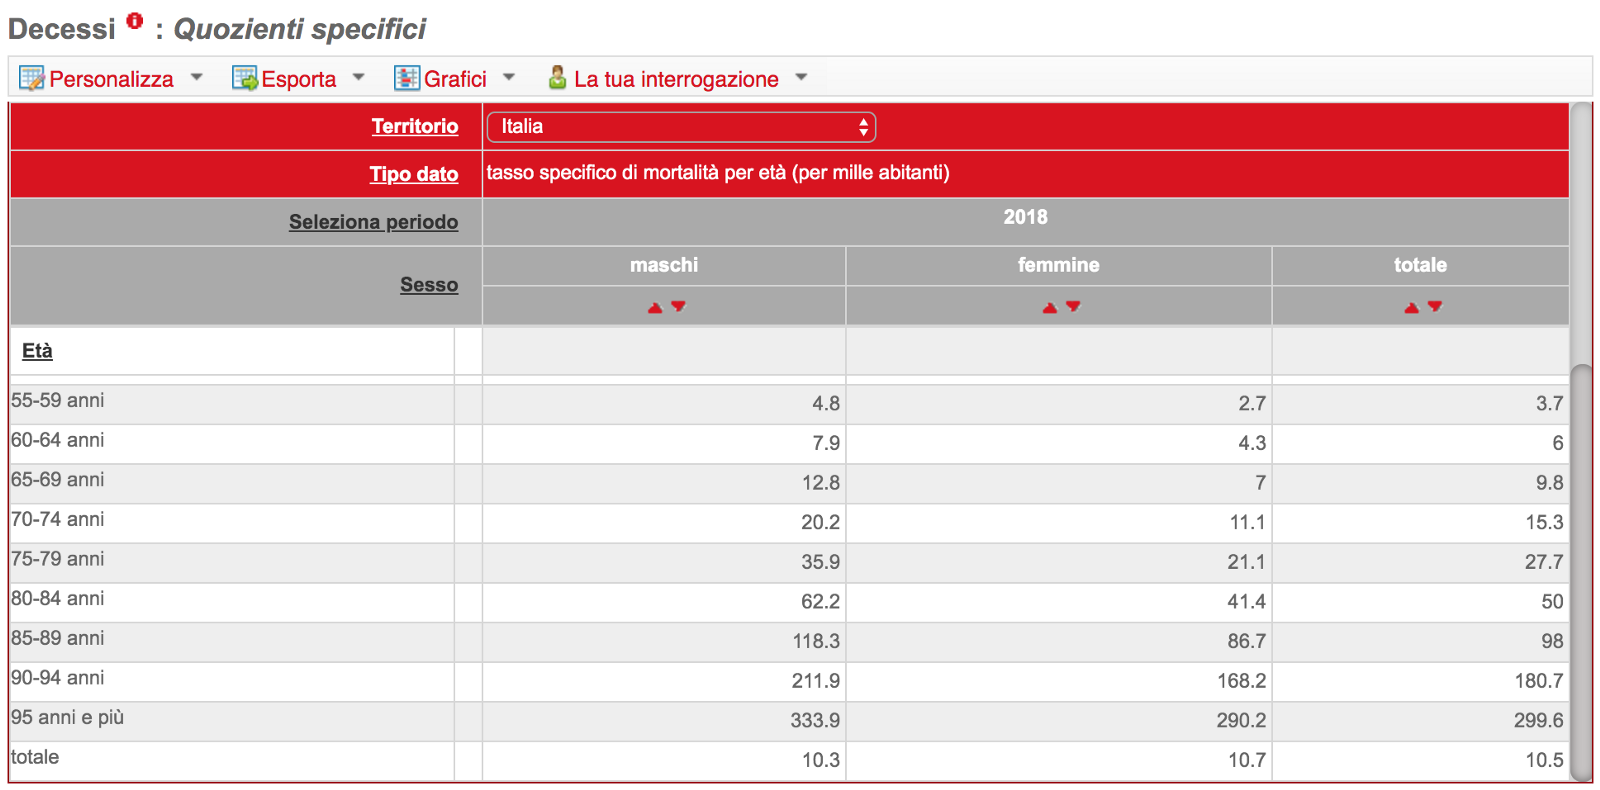The width and height of the screenshot is (1600, 790).
Task: Click maschi value 4.8 for 55-59 anni
Action: tap(826, 403)
